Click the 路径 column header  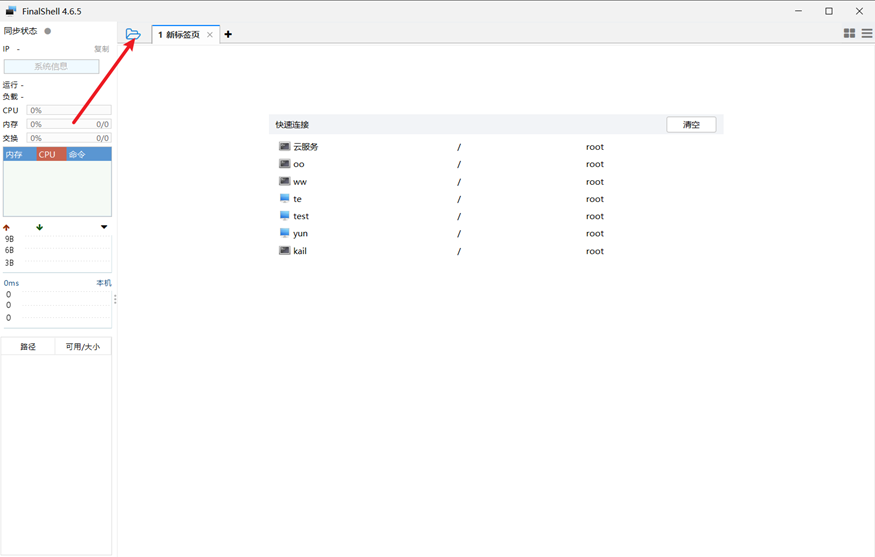click(28, 347)
